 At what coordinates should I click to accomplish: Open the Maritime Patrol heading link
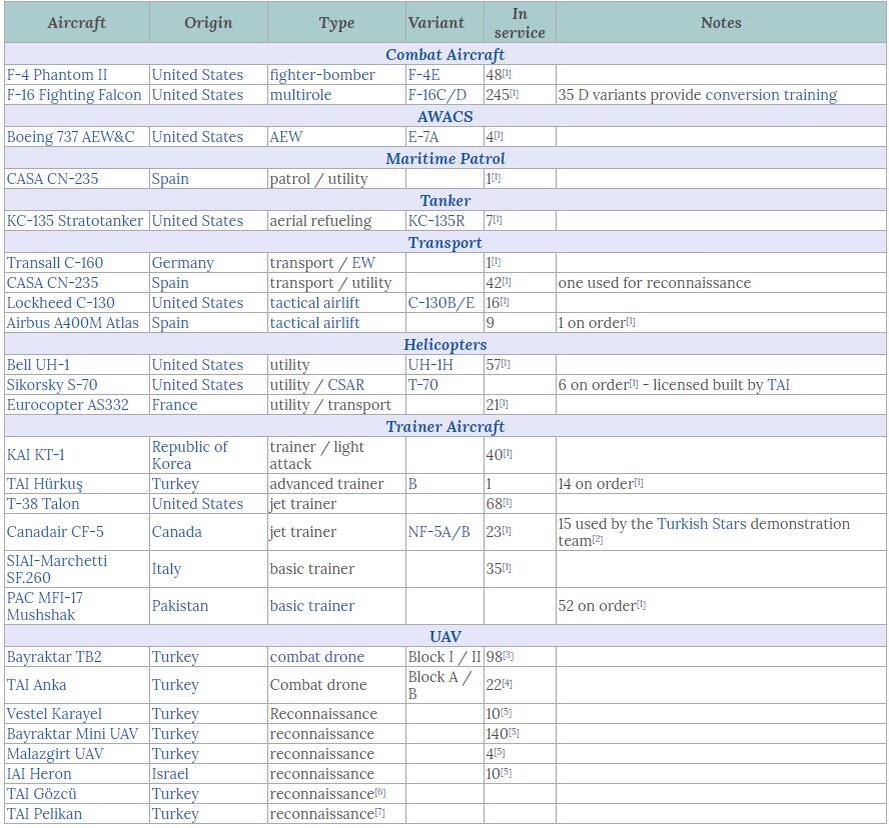(x=445, y=158)
